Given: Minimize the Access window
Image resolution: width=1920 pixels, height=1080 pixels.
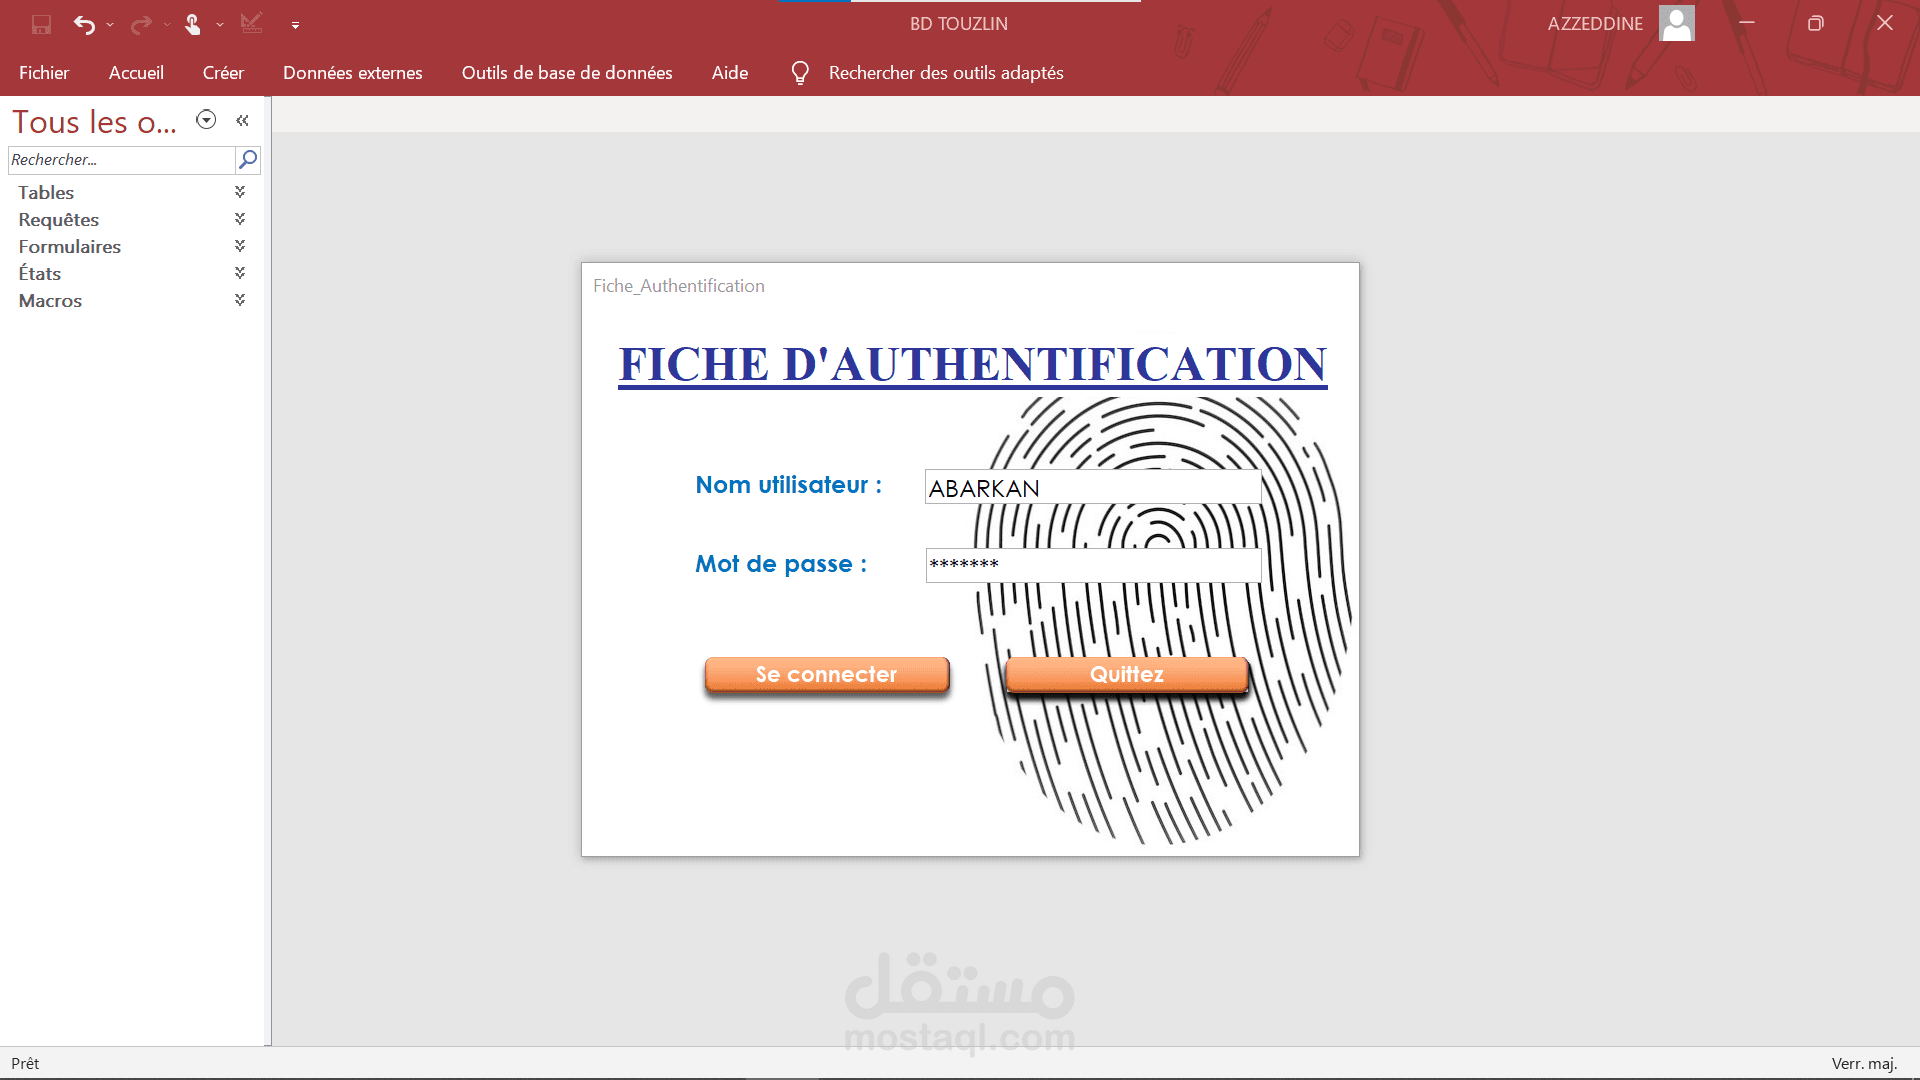Looking at the screenshot, I should point(1747,23).
